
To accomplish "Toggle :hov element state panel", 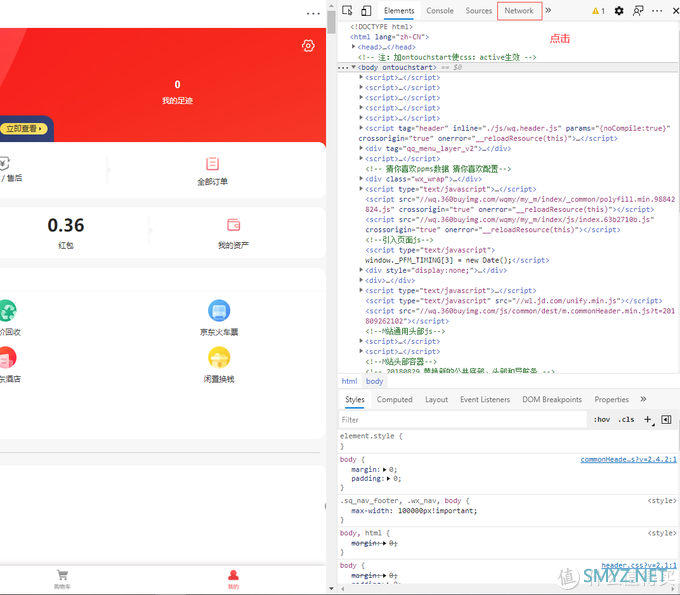I will click(x=602, y=419).
